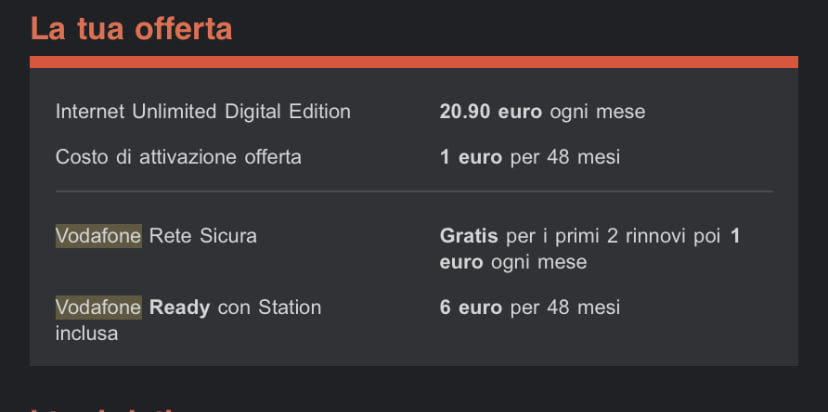Image resolution: width=828 pixels, height=412 pixels.
Task: Click "euro ogni mese" under Gratis line
Action: coord(513,262)
